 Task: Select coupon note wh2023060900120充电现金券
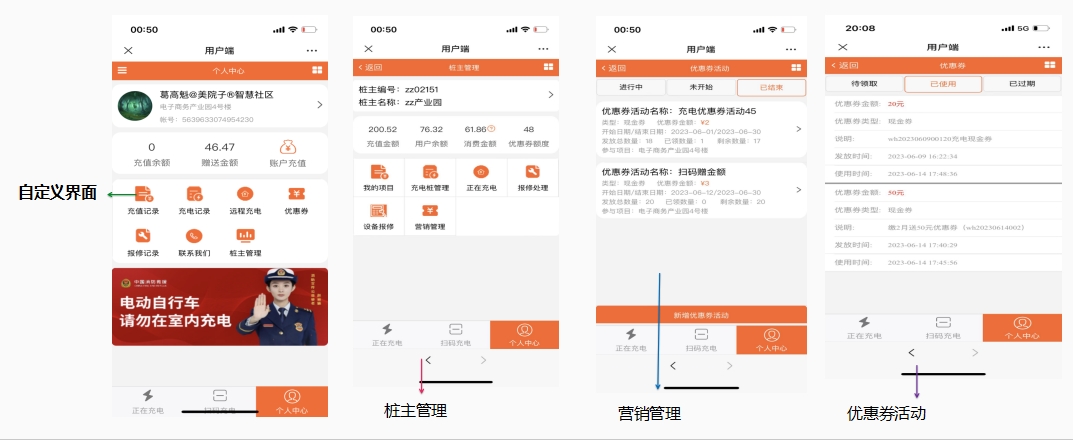click(940, 139)
